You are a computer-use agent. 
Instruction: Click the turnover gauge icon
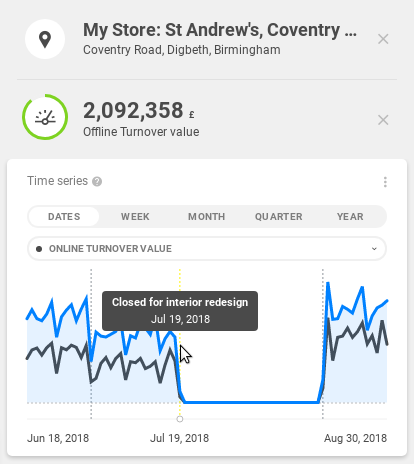point(45,117)
